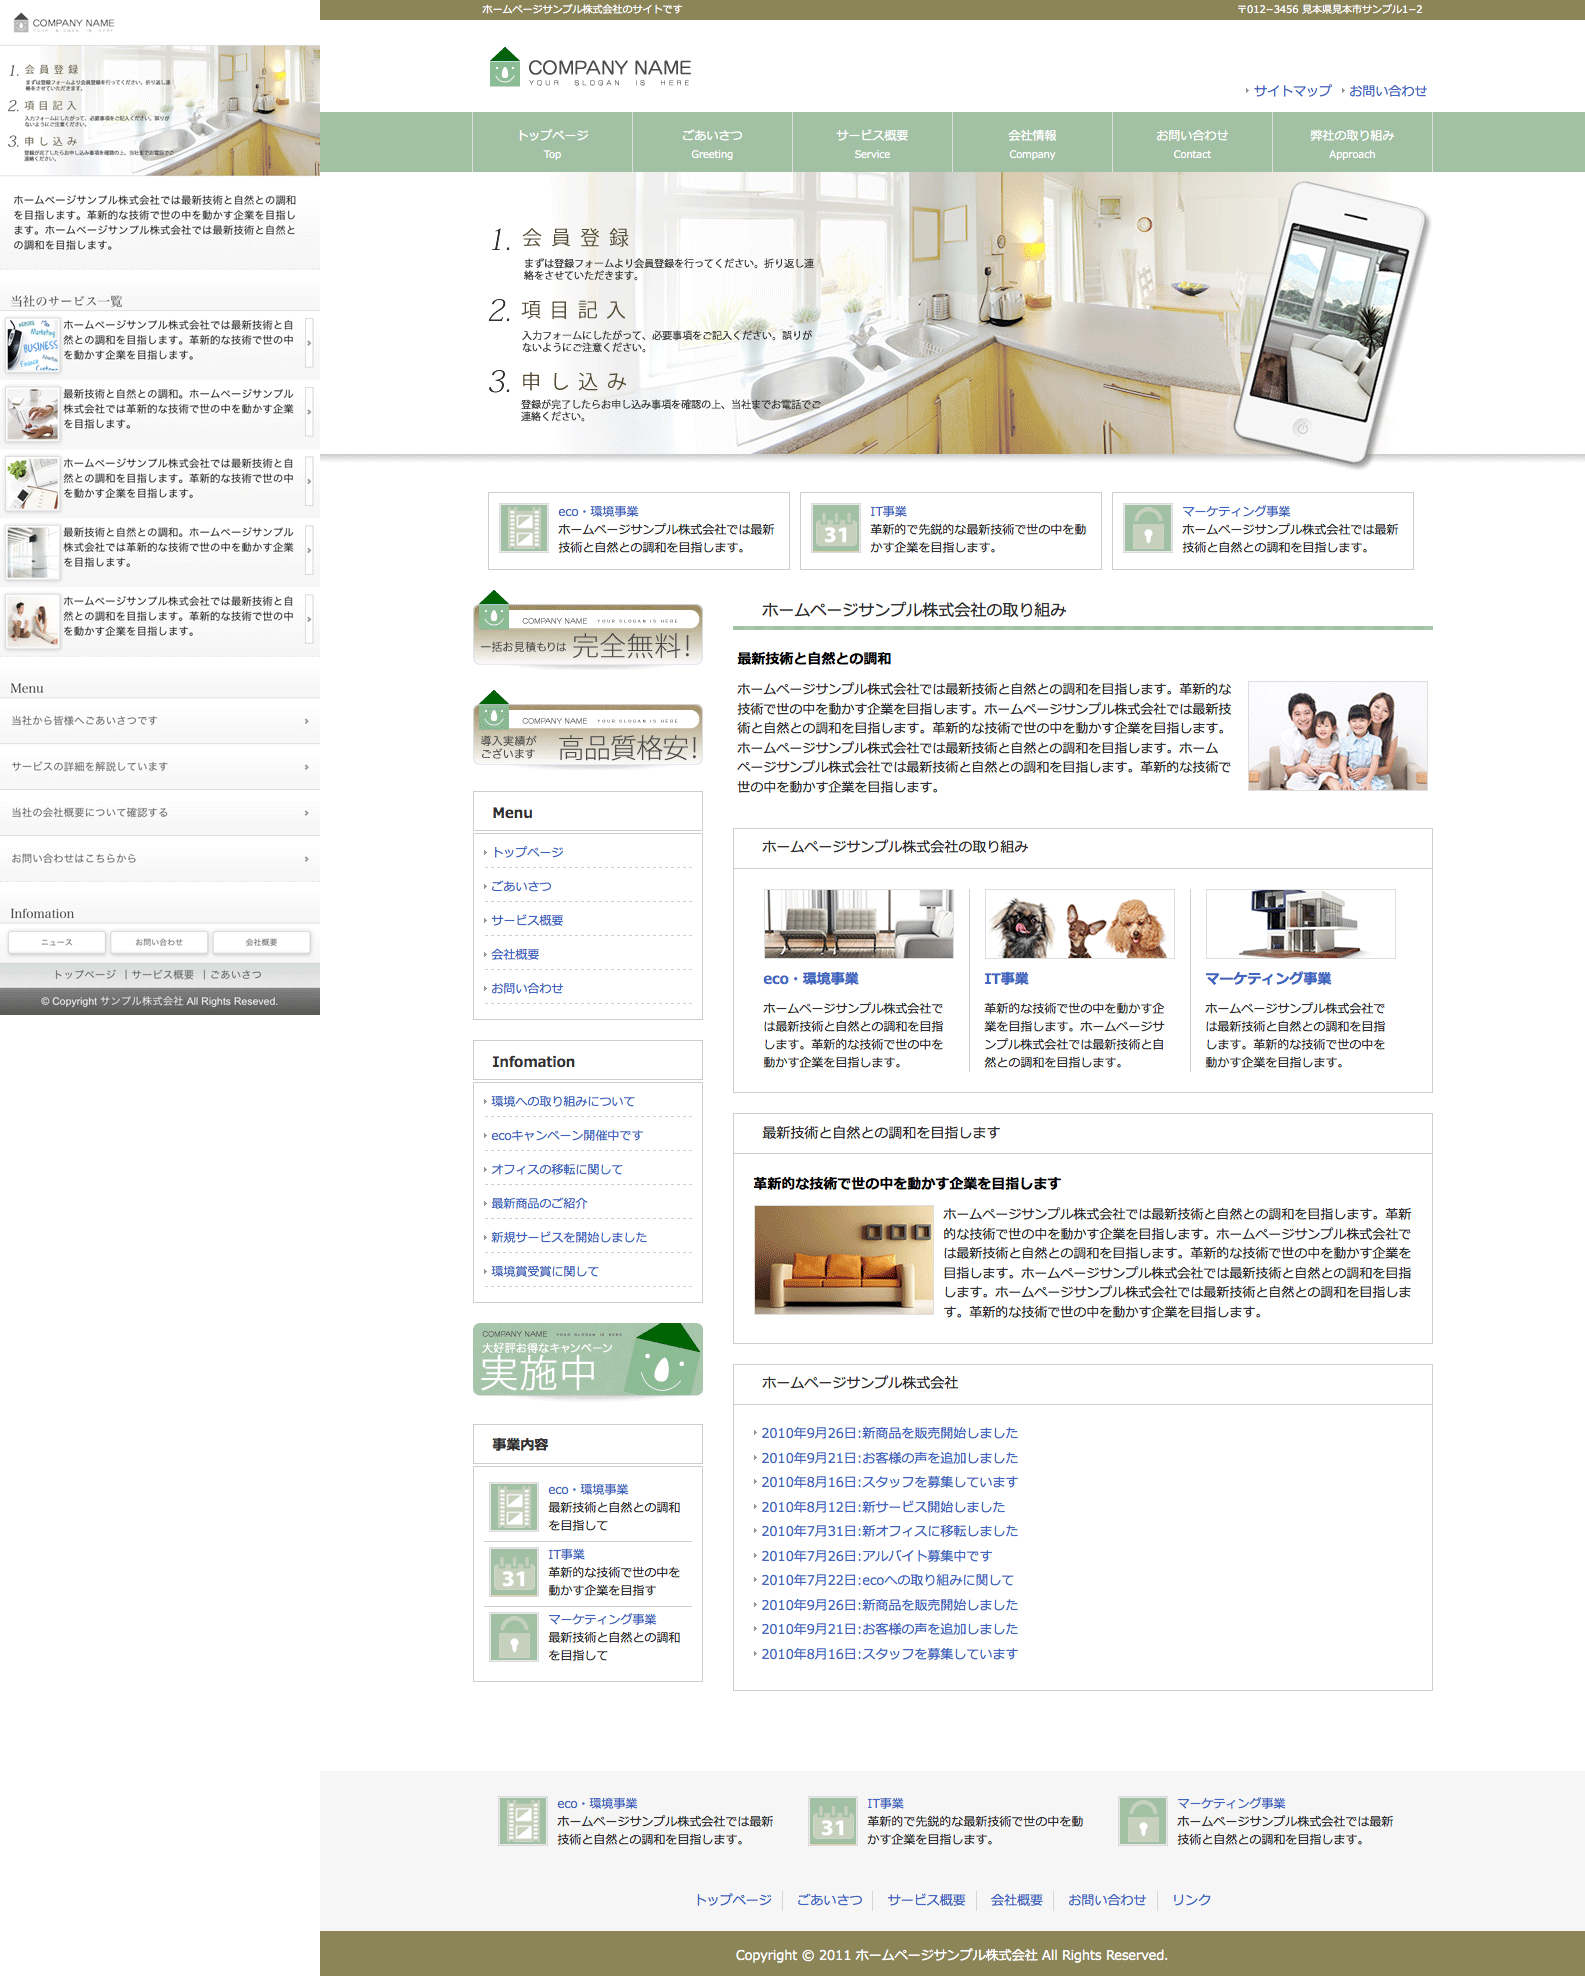This screenshot has height=1976, width=1585.
Task: Click the marketing lock icon in top cards
Action: (1148, 529)
